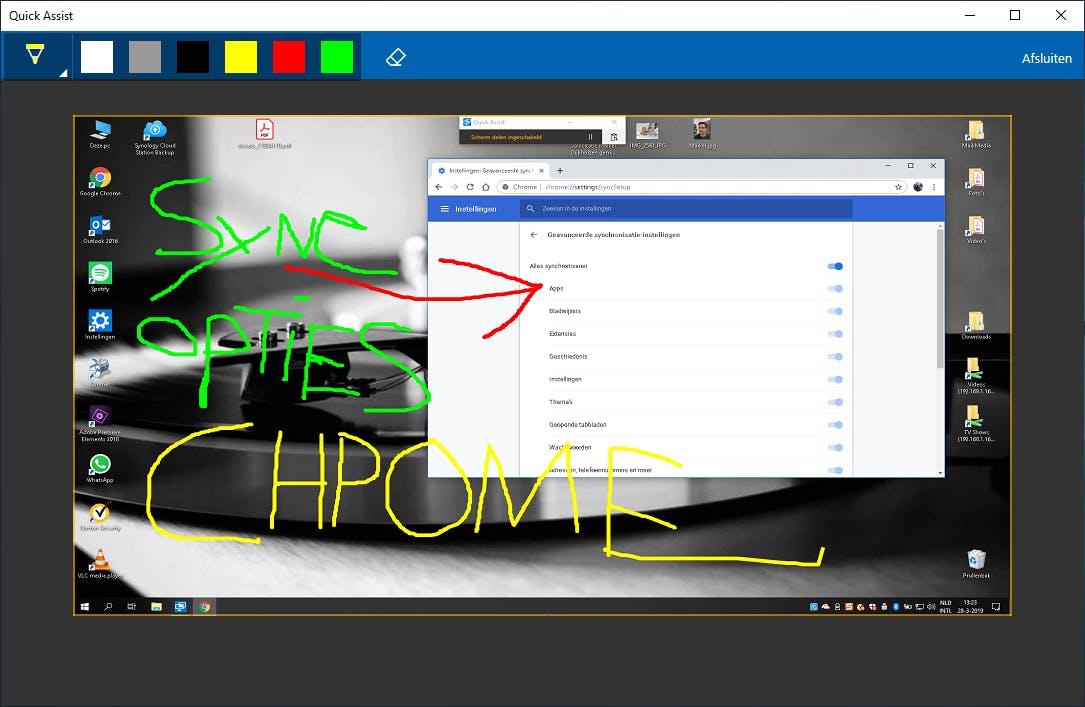1085x707 pixels.
Task: Open File Explorer from taskbar
Action: pos(156,607)
